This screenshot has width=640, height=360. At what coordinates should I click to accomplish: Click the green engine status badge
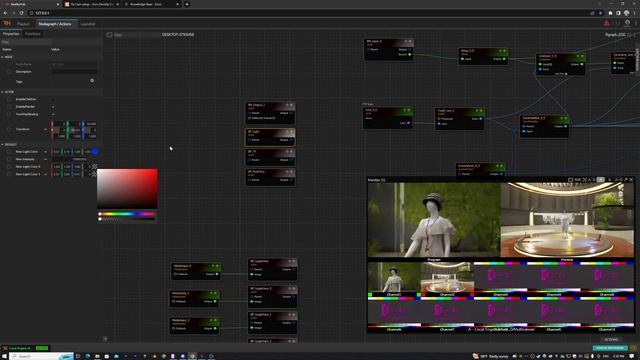[x=42, y=348]
